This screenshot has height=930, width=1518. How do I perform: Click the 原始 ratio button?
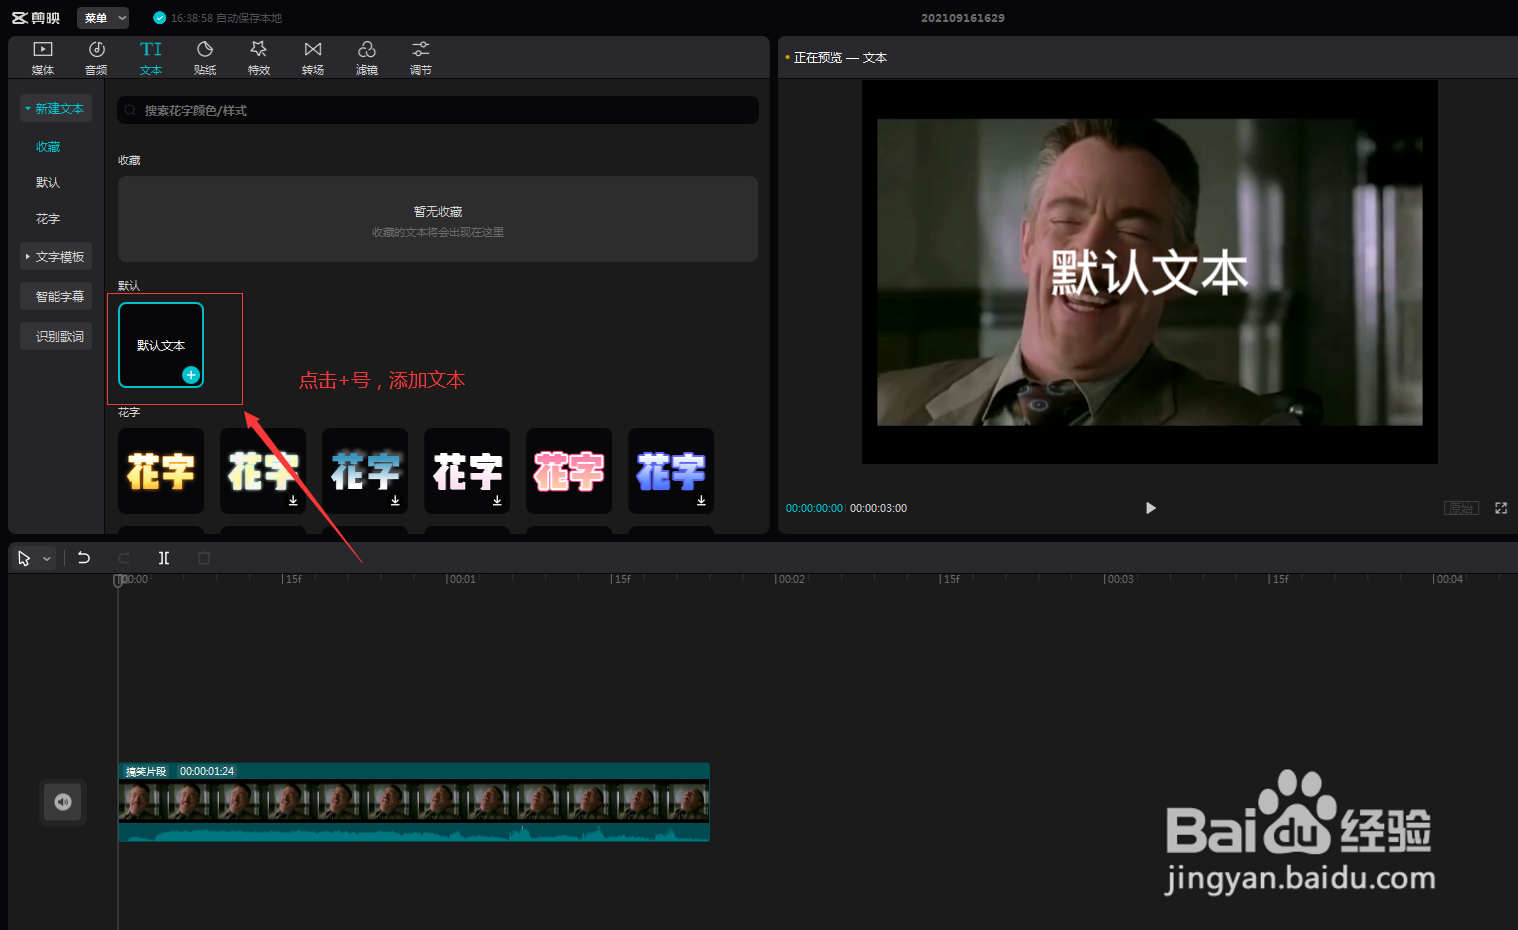point(1461,508)
